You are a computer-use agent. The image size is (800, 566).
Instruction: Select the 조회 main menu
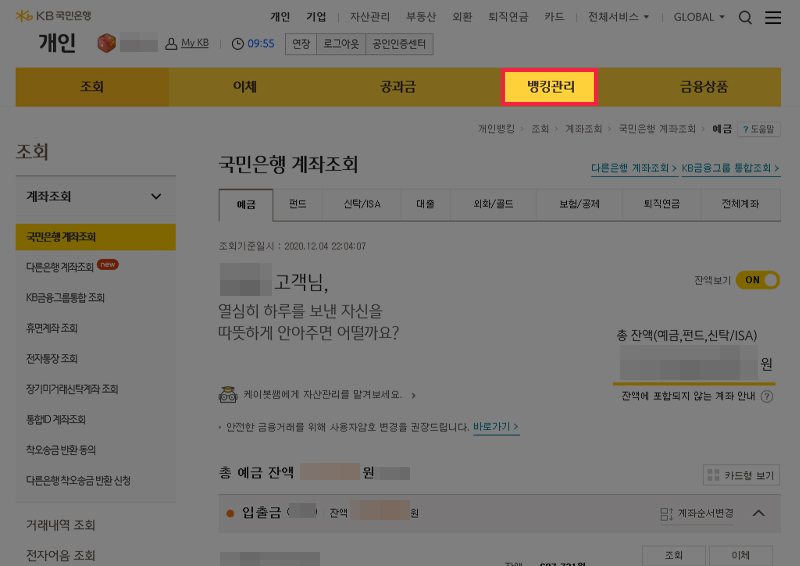[x=92, y=87]
